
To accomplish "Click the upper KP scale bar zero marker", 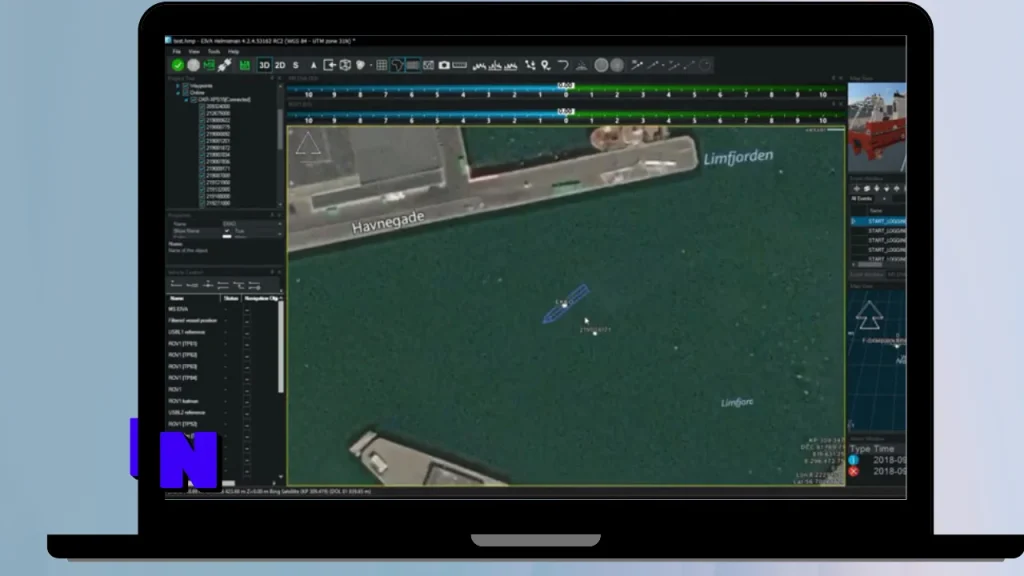I will (566, 86).
